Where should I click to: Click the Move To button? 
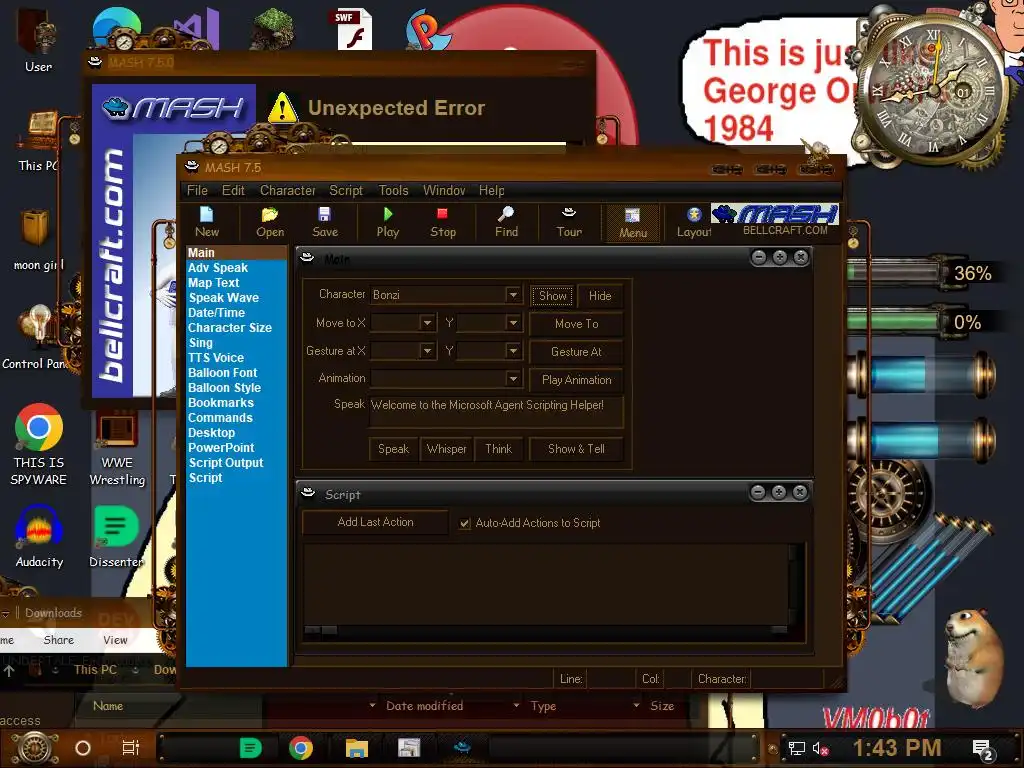tap(576, 324)
